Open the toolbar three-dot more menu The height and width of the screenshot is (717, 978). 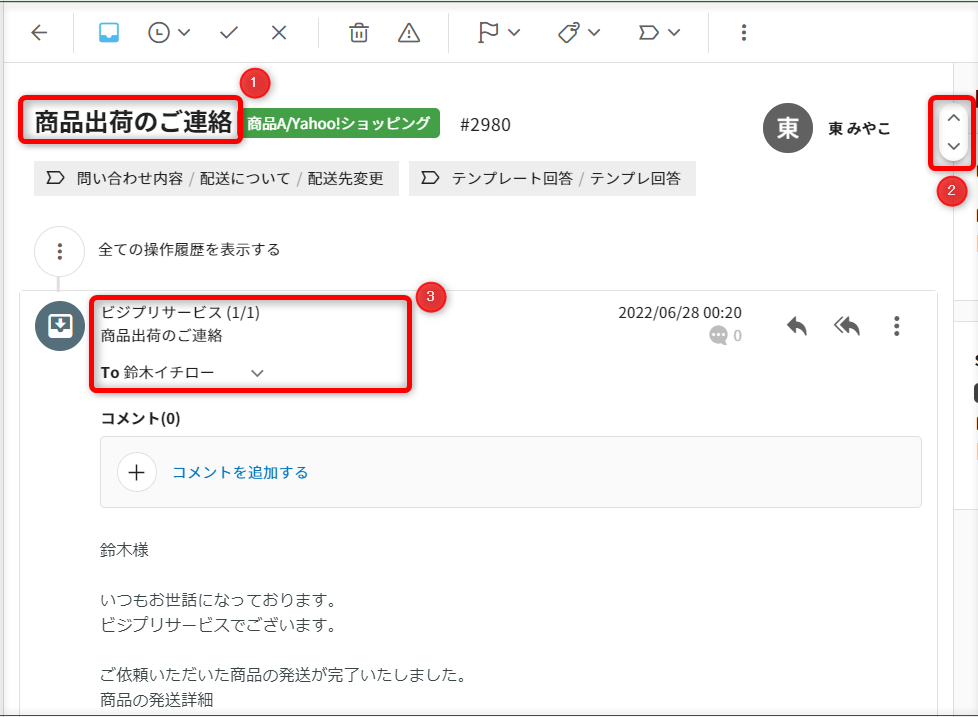click(x=743, y=32)
